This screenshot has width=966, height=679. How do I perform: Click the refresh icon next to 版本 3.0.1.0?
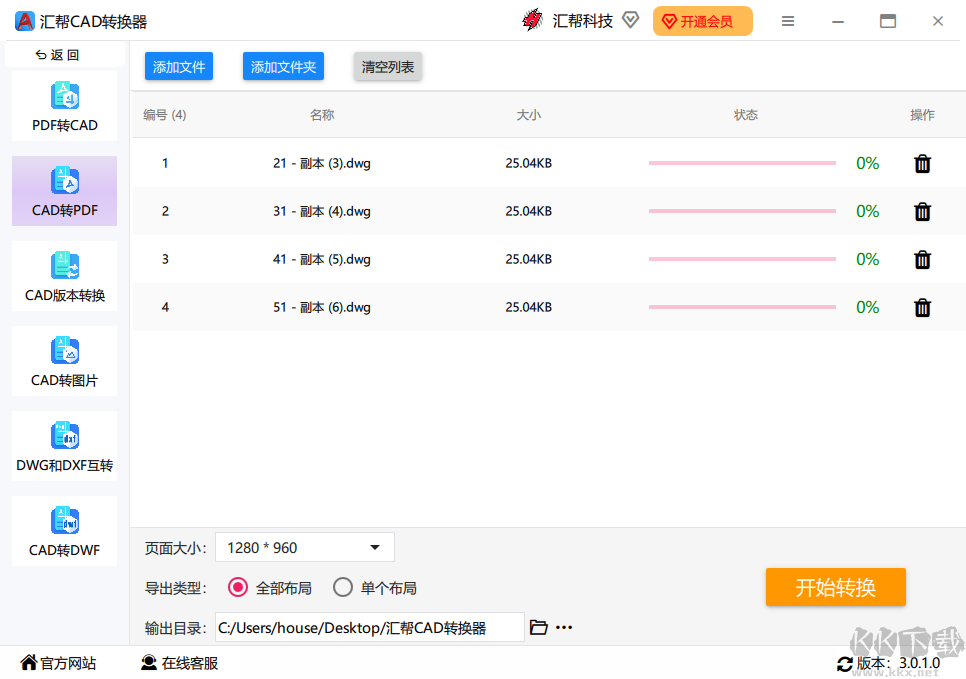coord(846,663)
